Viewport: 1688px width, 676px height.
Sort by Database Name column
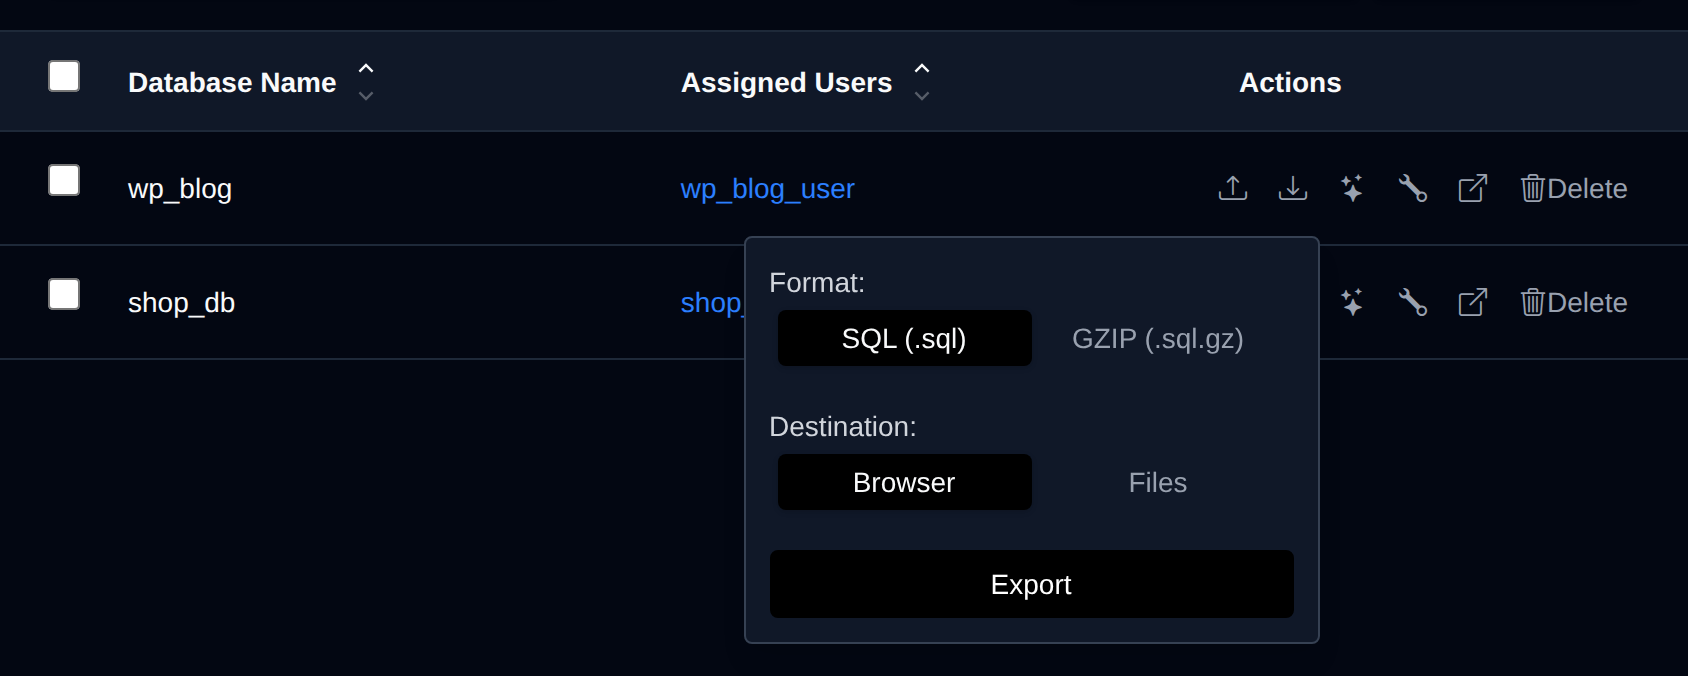tap(366, 82)
